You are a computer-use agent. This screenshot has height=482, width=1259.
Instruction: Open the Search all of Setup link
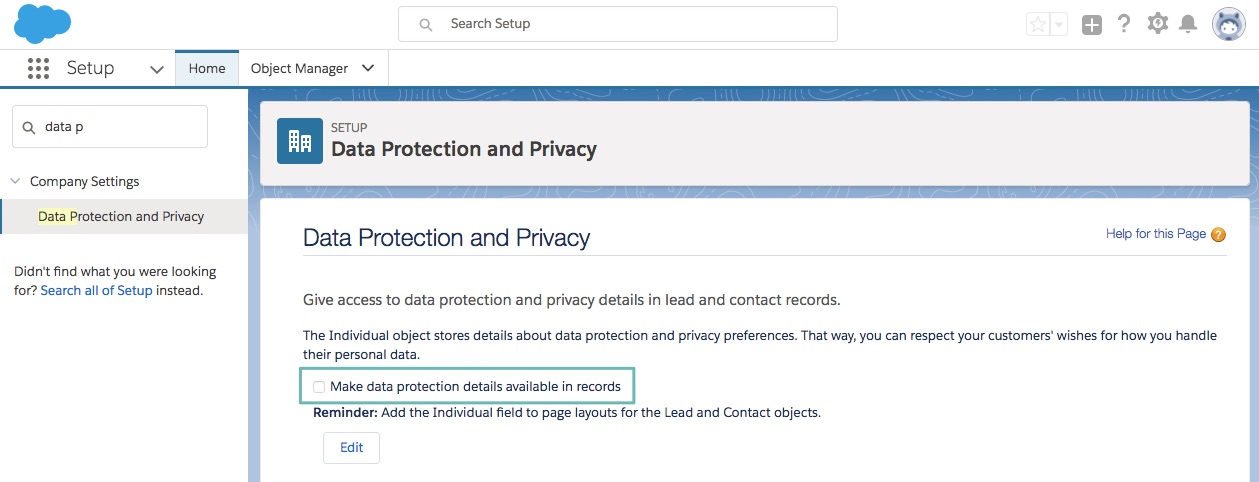coord(97,291)
